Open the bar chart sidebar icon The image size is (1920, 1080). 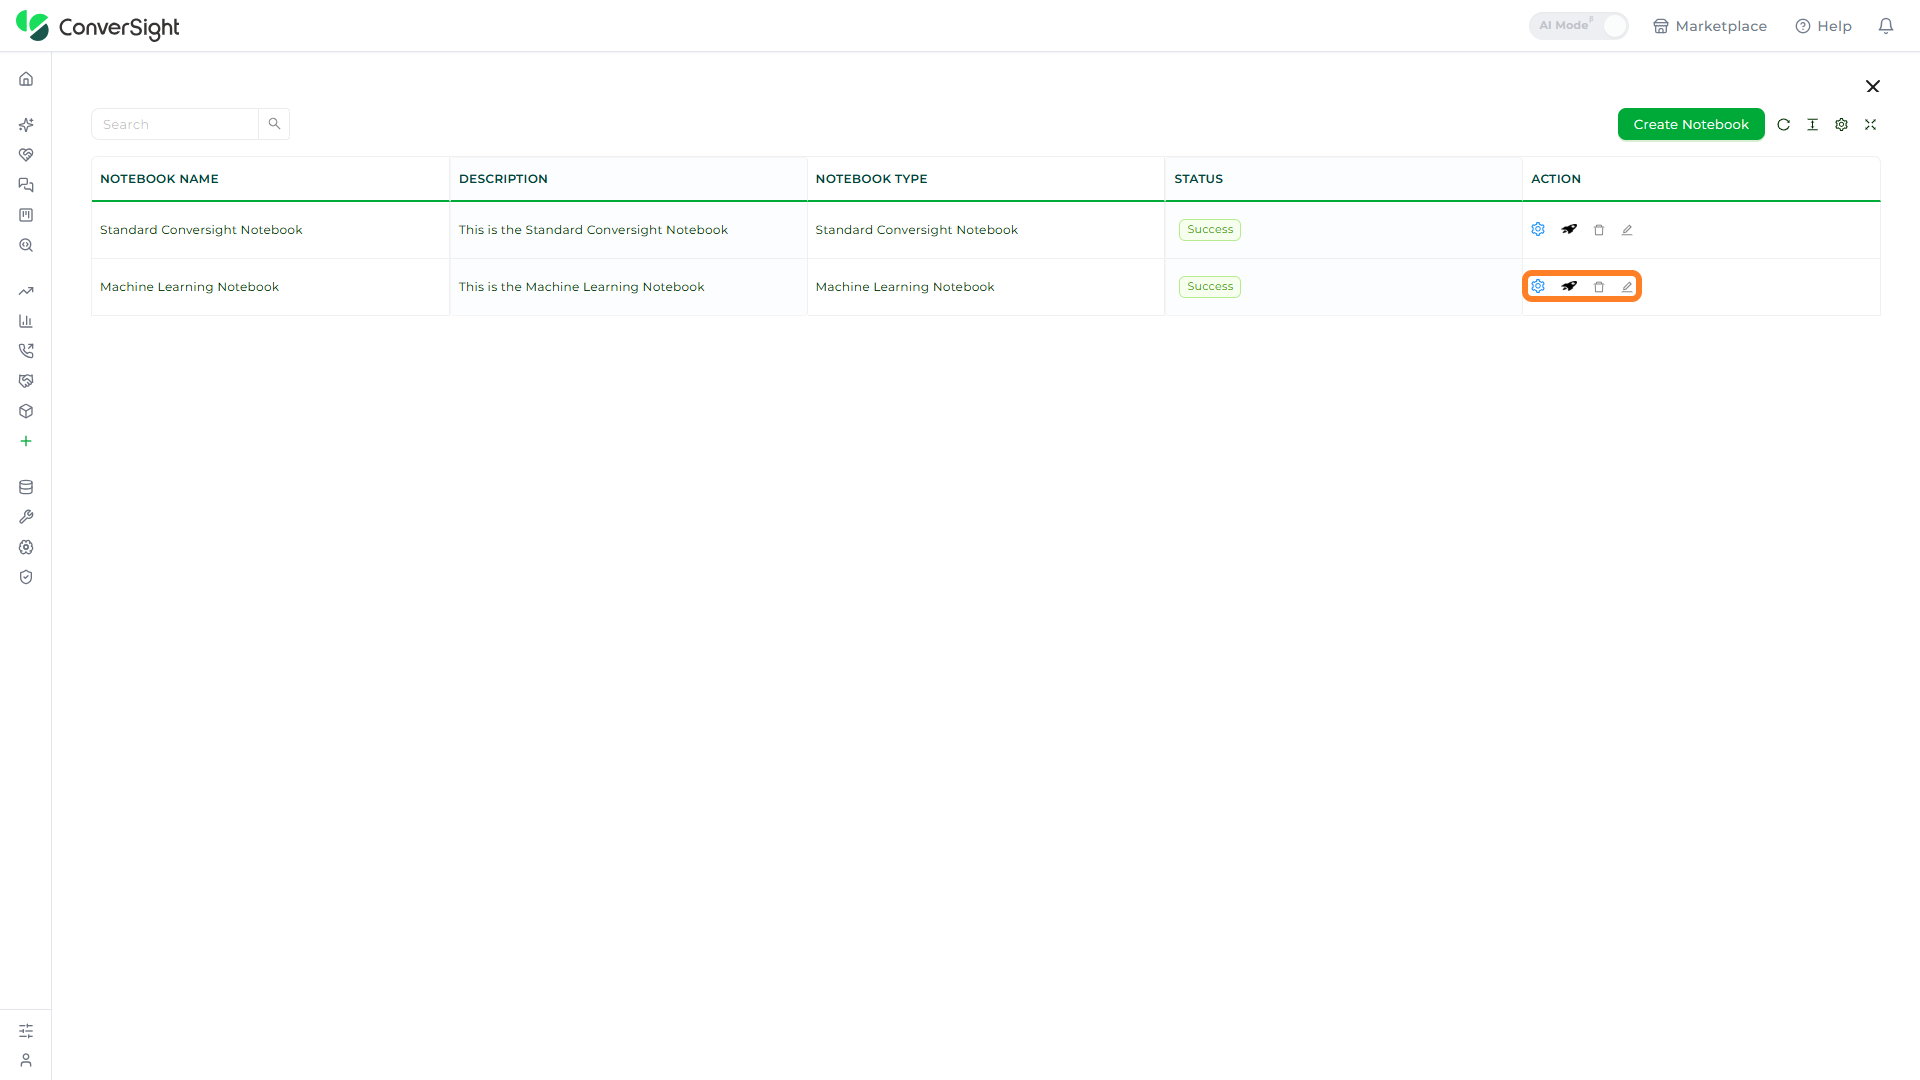point(26,321)
